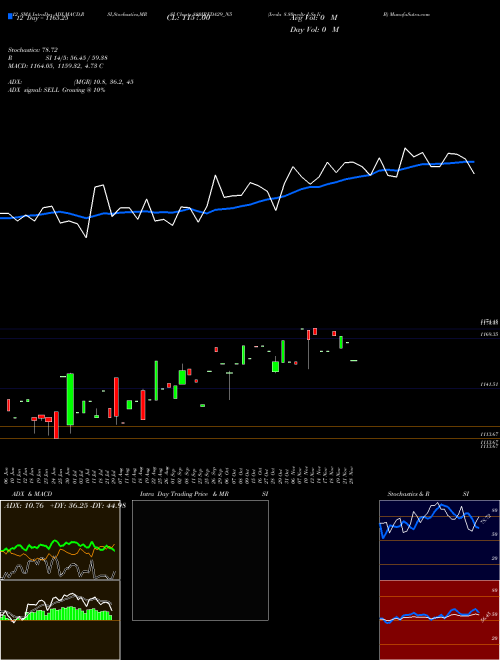
Task: Click the ADX (MGR) values line
Action: 71,82
